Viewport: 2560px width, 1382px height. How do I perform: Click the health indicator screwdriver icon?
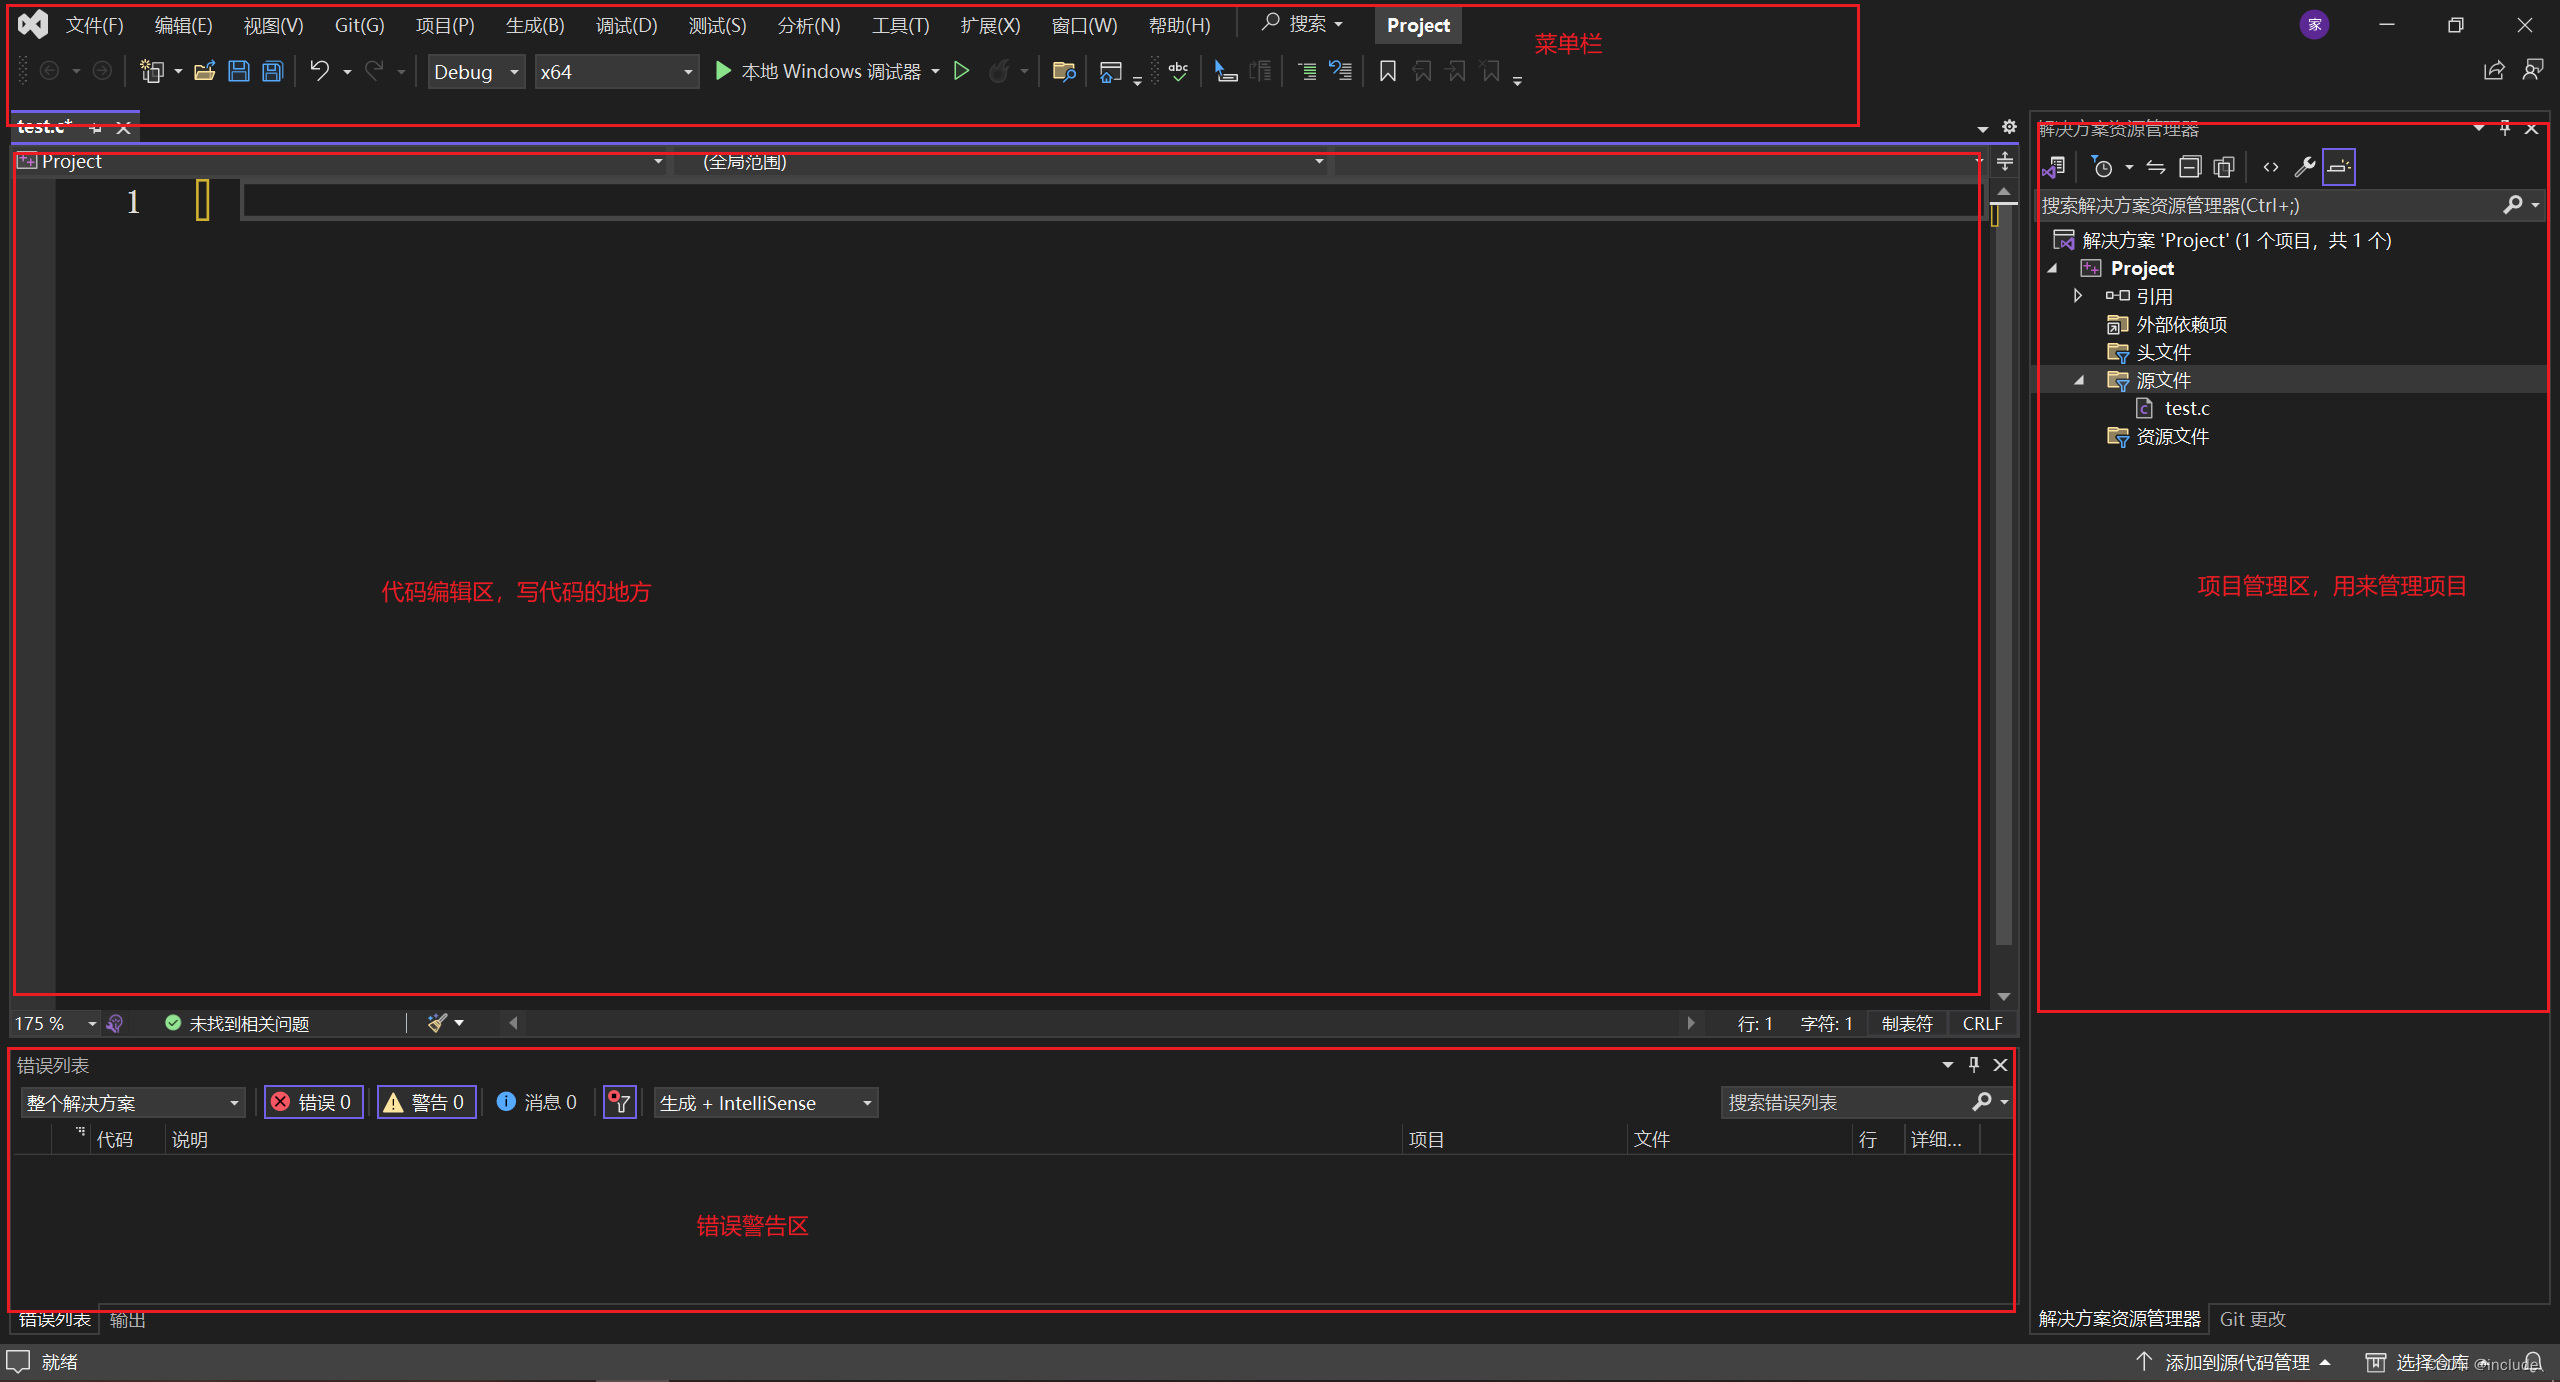pyautogui.click(x=115, y=1023)
